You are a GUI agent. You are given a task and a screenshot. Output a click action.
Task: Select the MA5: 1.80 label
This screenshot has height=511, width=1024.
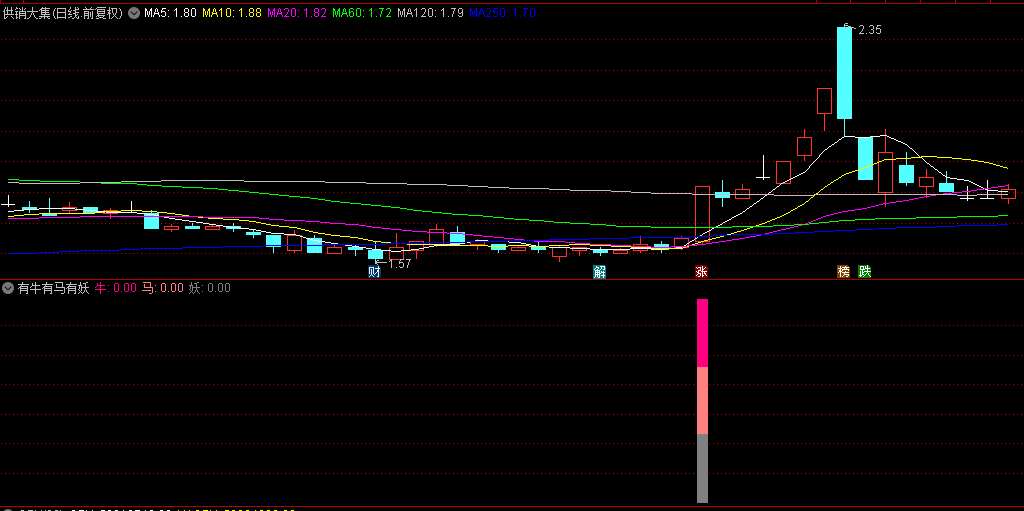170,13
